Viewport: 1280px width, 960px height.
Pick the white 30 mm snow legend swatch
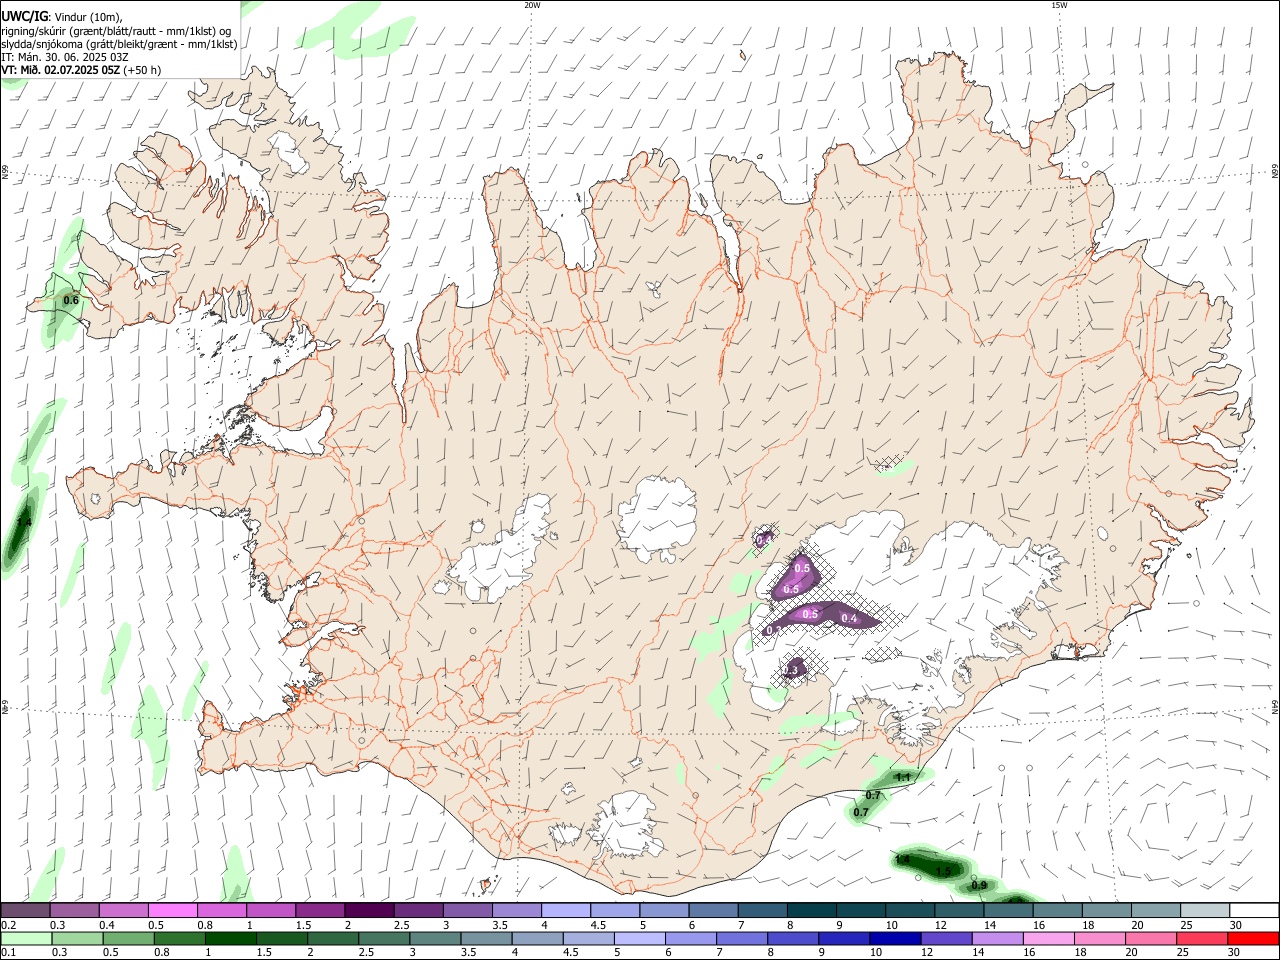pyautogui.click(x=1254, y=911)
